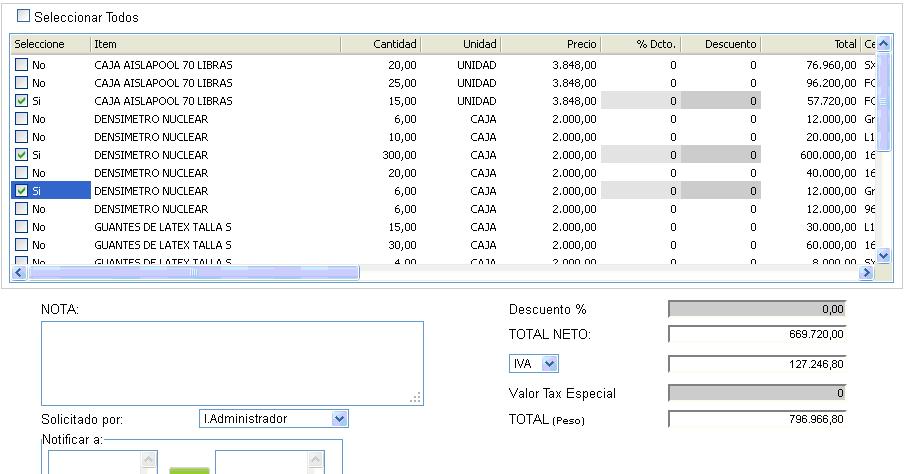Image resolution: width=908 pixels, height=474 pixels.
Task: Check the row with total 96.200,00
Action: click(x=21, y=83)
